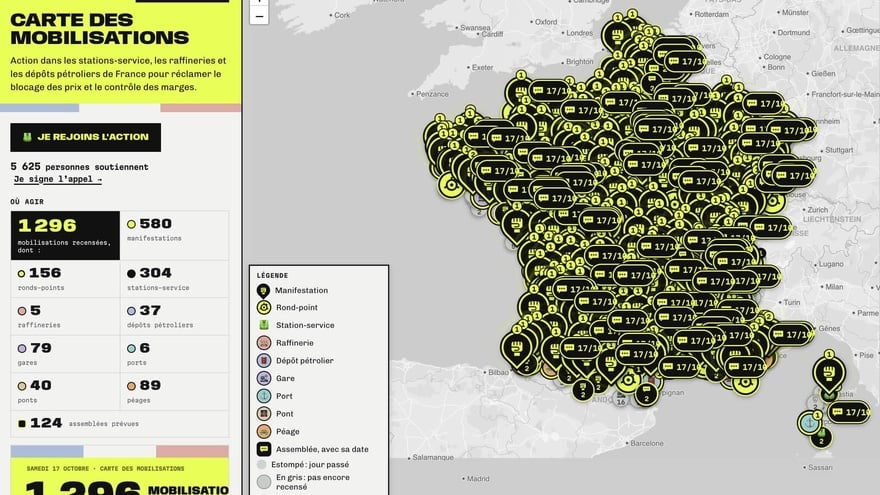Open the grey cluster marker labeled 16
The width and height of the screenshot is (880, 495).
[x=621, y=400]
